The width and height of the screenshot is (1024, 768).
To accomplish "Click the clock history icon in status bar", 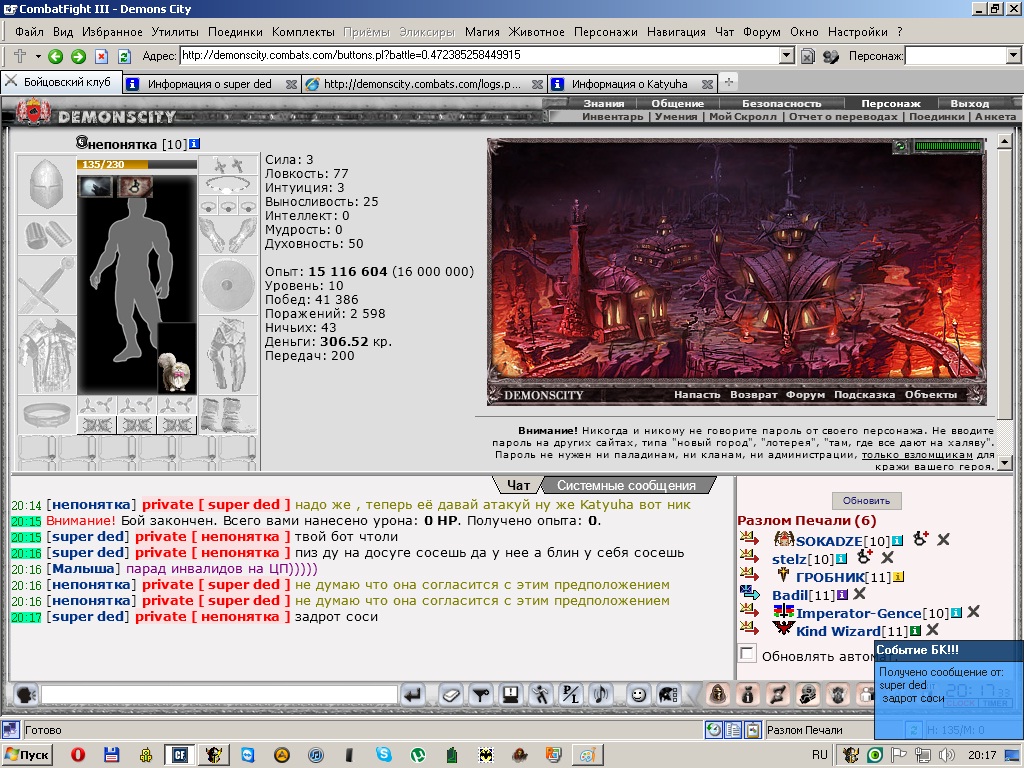I will (714, 729).
